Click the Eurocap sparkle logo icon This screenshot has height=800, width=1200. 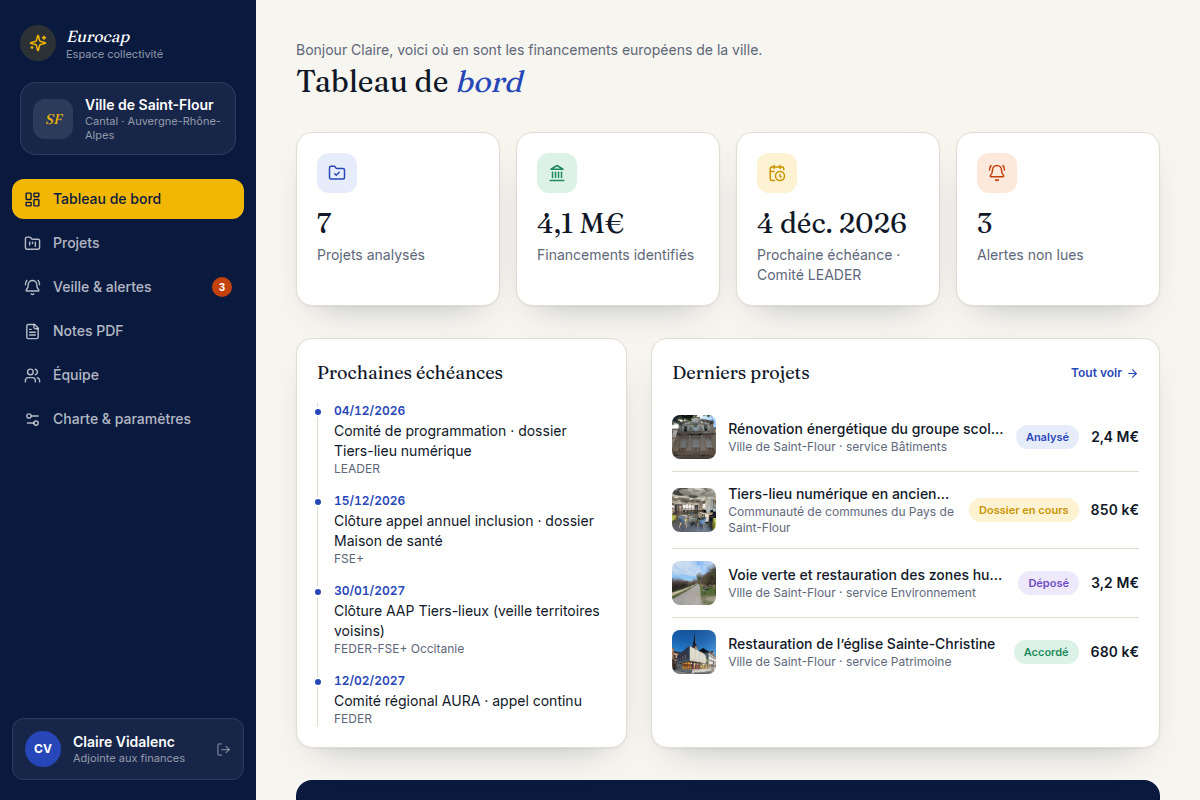(x=38, y=43)
